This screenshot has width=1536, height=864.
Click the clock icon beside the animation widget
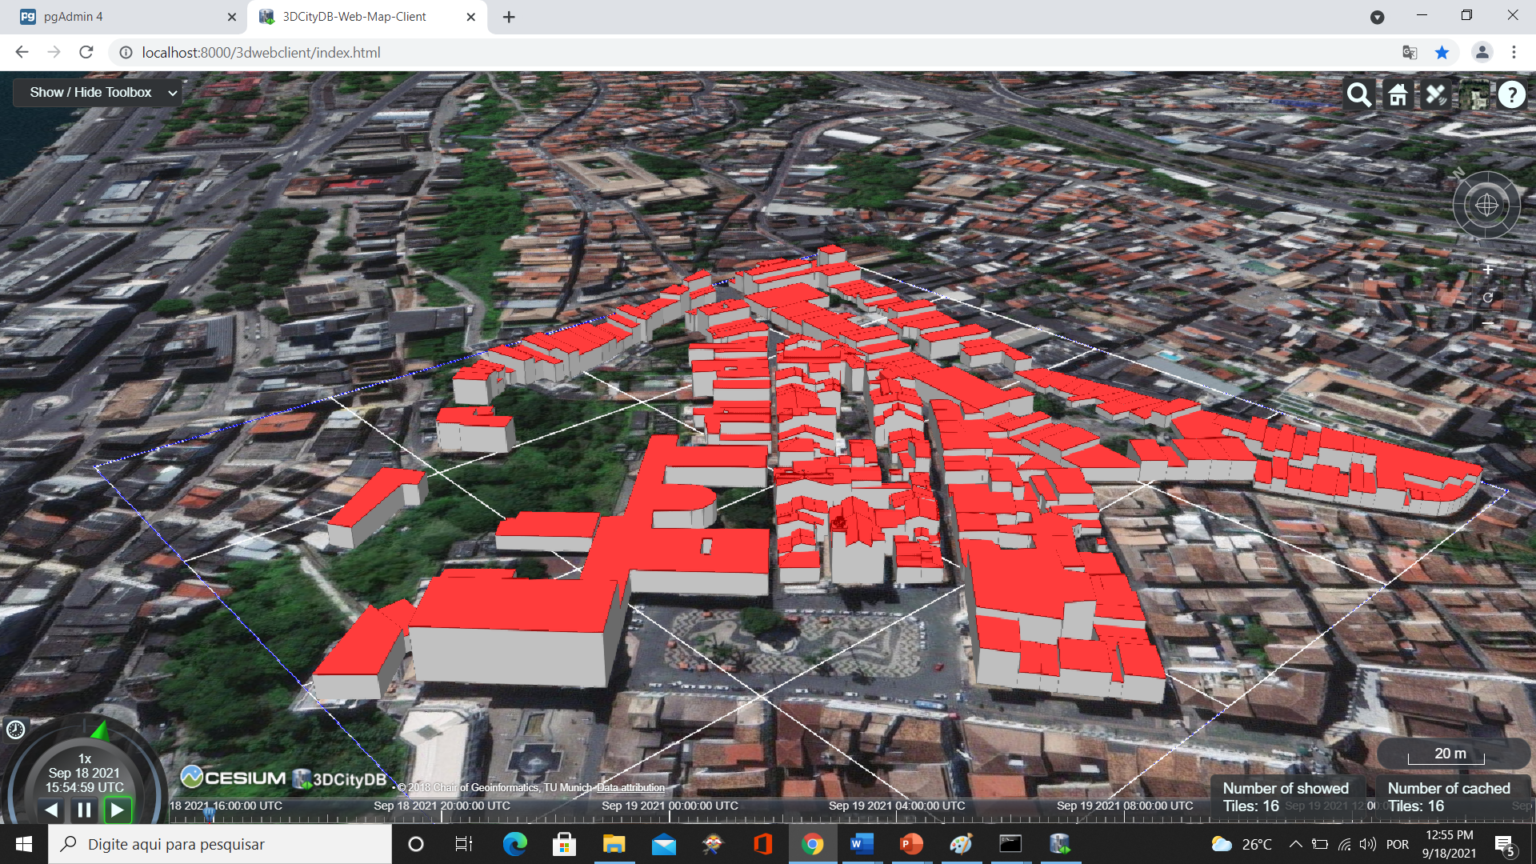pos(14,729)
